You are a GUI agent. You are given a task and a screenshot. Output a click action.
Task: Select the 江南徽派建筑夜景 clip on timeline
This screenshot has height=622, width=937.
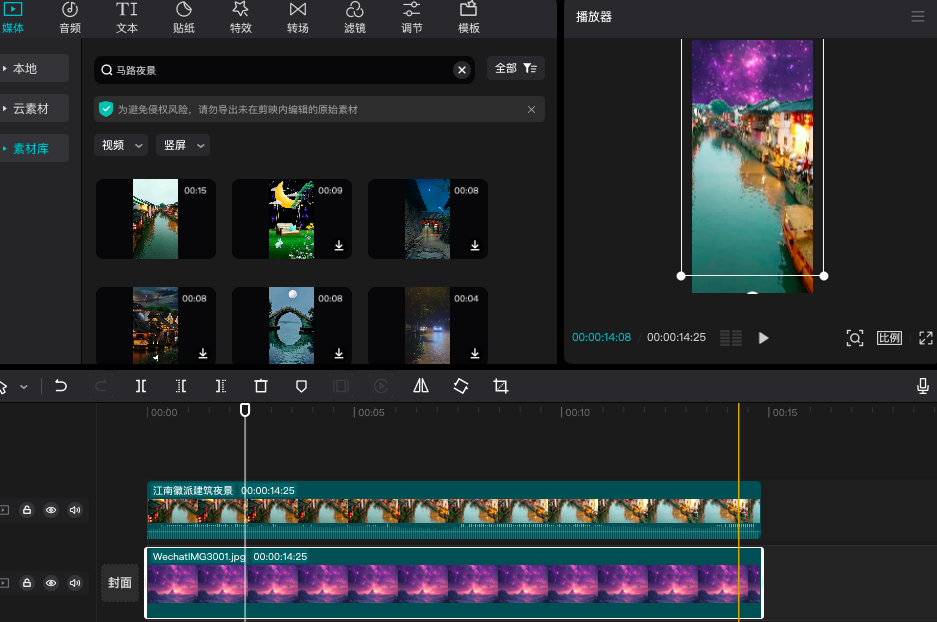point(454,510)
